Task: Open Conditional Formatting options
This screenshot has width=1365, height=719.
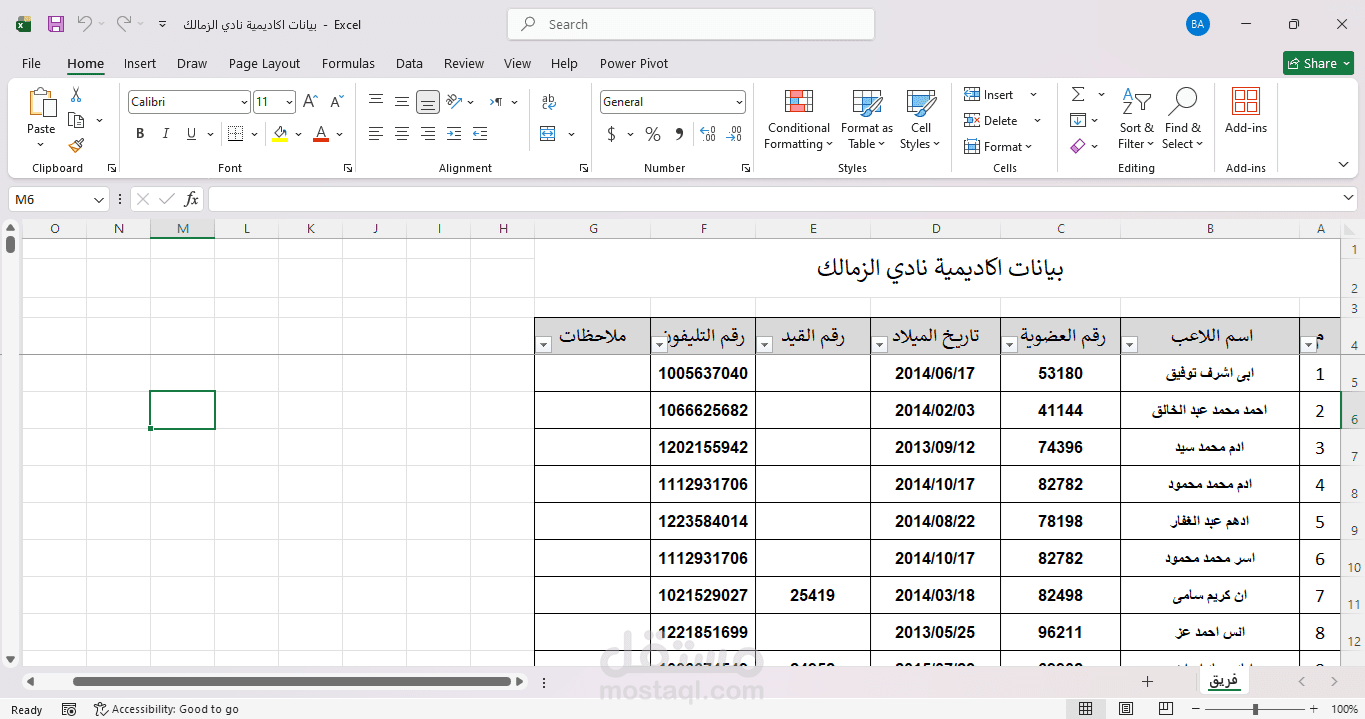Action: pyautogui.click(x=797, y=119)
